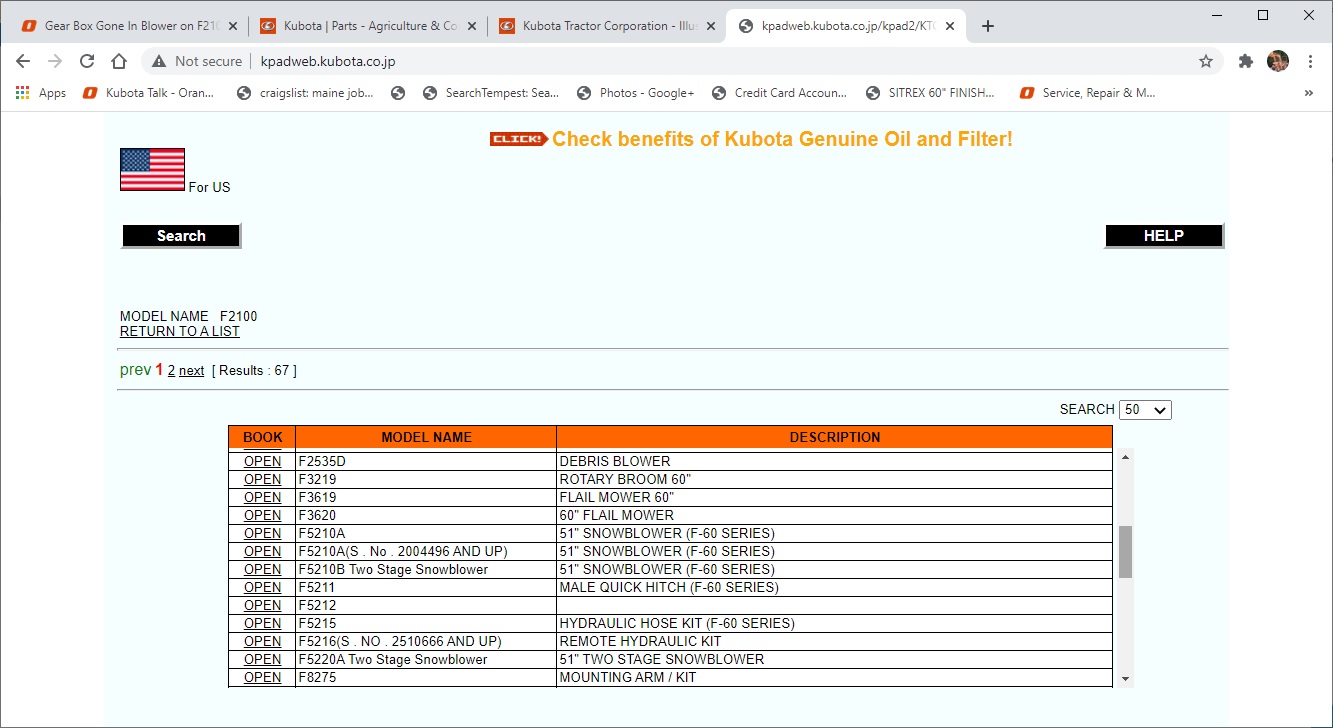Open book for F2535D Debris Blower
Screen dimensions: 1333x728
pos(263,461)
